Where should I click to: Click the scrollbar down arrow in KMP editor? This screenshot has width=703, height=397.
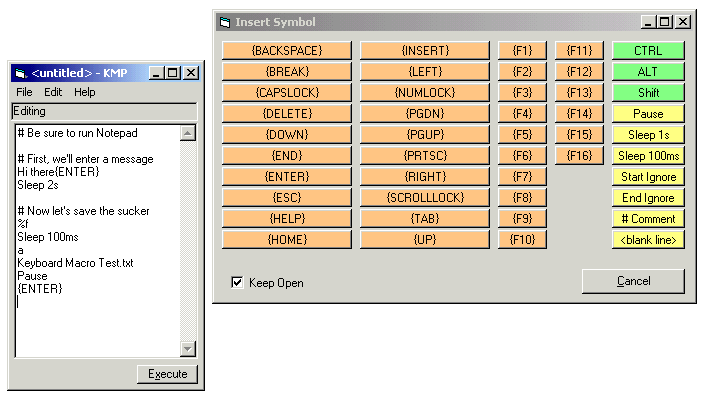coord(188,349)
